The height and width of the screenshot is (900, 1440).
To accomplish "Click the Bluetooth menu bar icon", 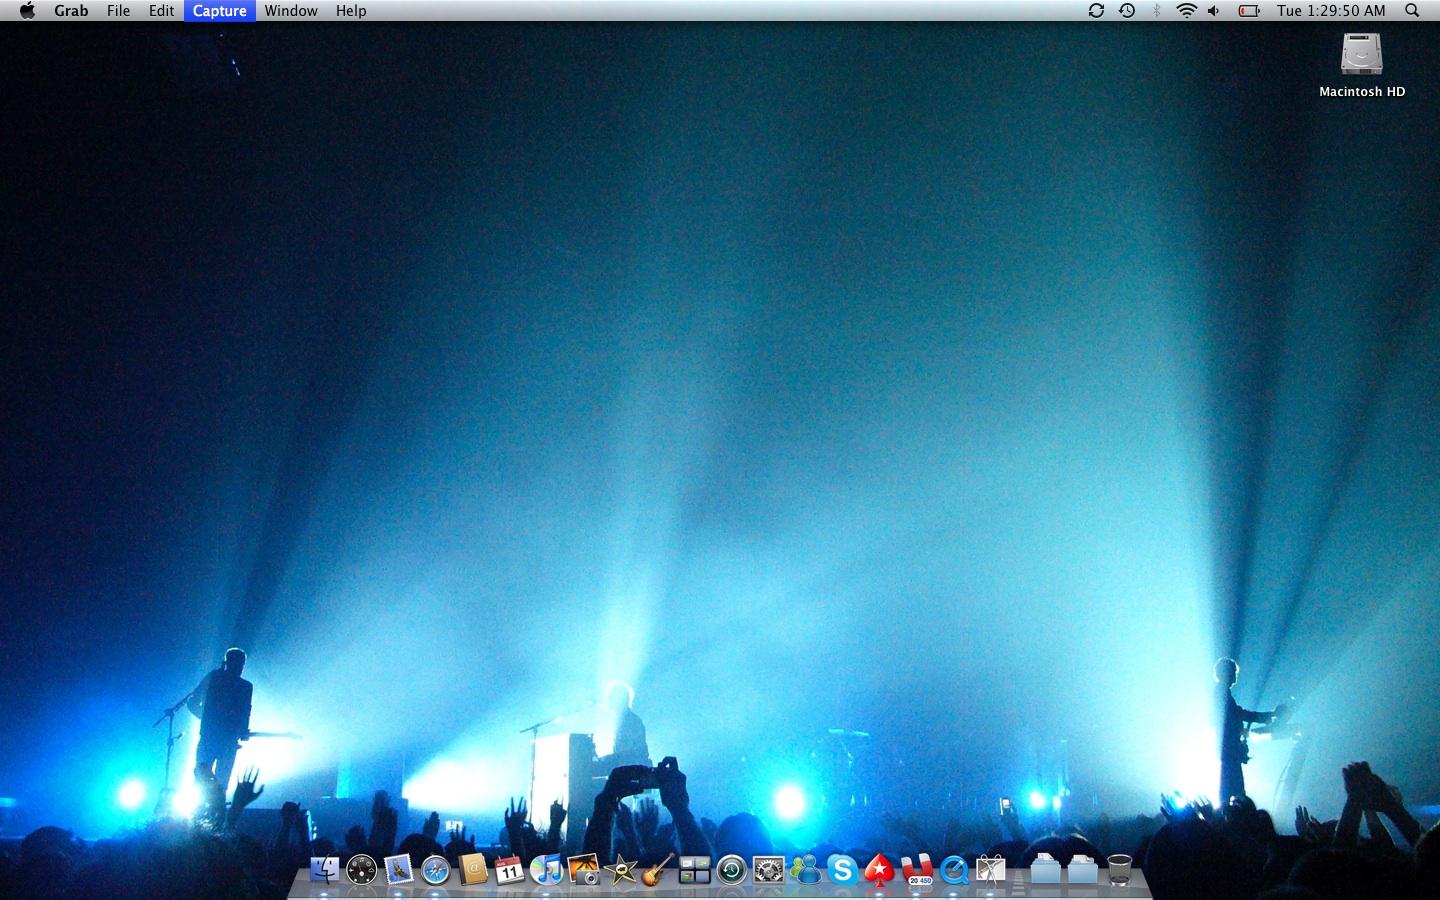I will (x=1157, y=11).
